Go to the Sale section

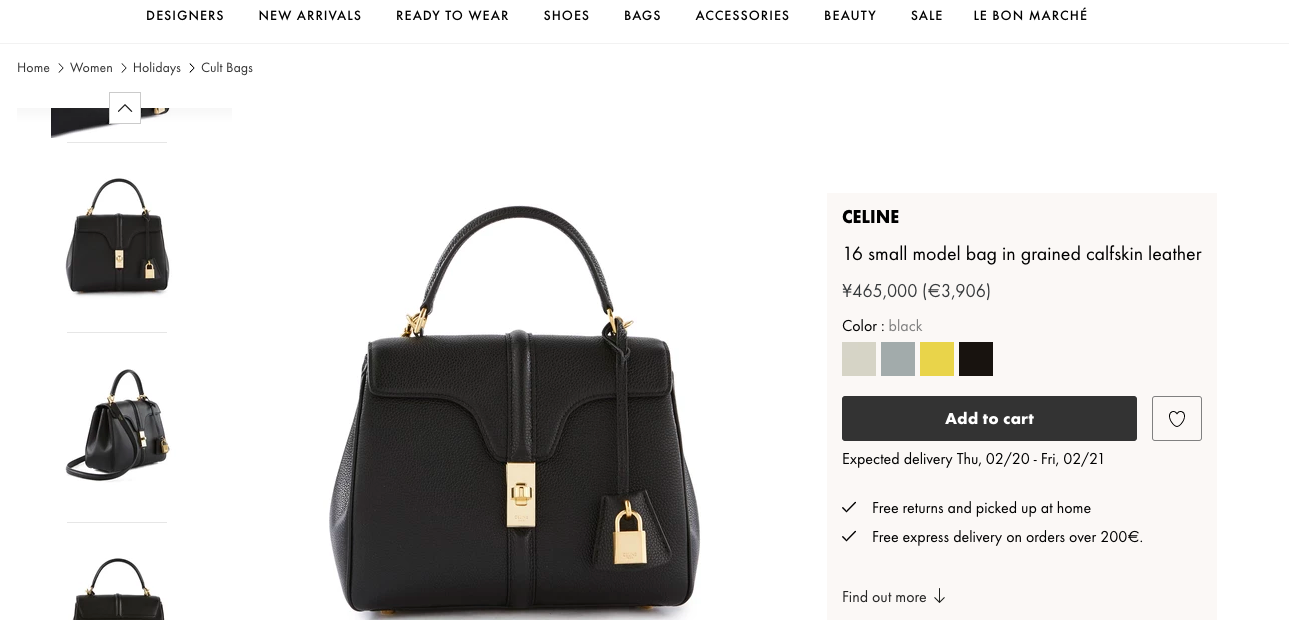click(x=927, y=16)
